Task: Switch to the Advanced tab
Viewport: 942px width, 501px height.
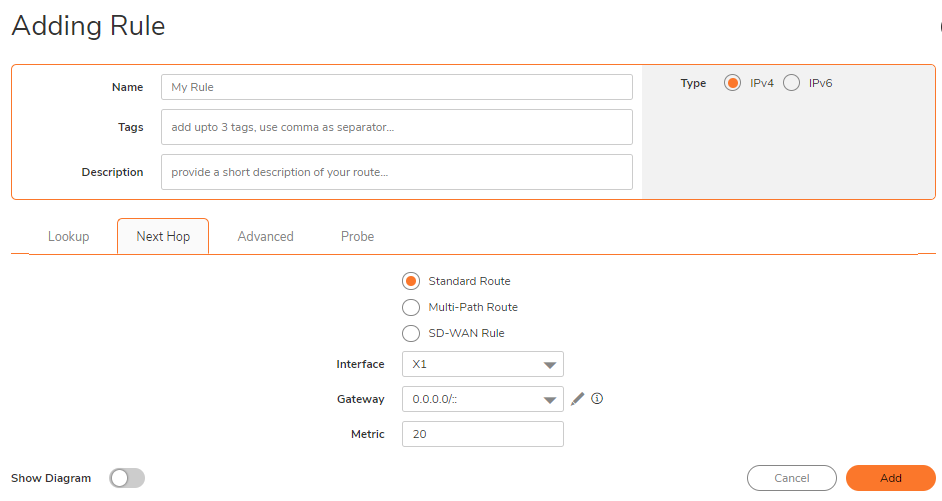Action: pyautogui.click(x=266, y=237)
